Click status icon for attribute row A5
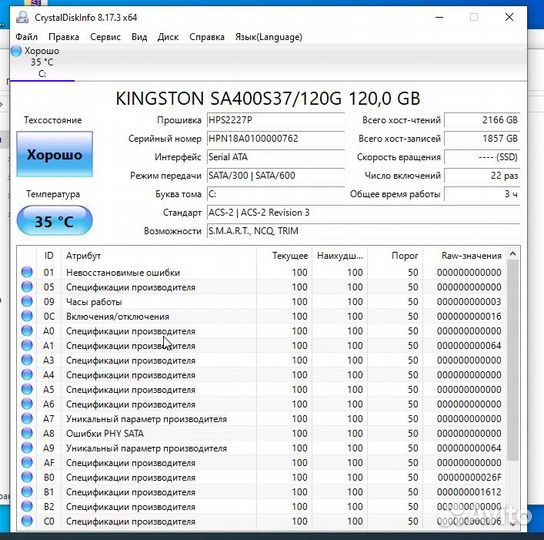 pos(27,389)
